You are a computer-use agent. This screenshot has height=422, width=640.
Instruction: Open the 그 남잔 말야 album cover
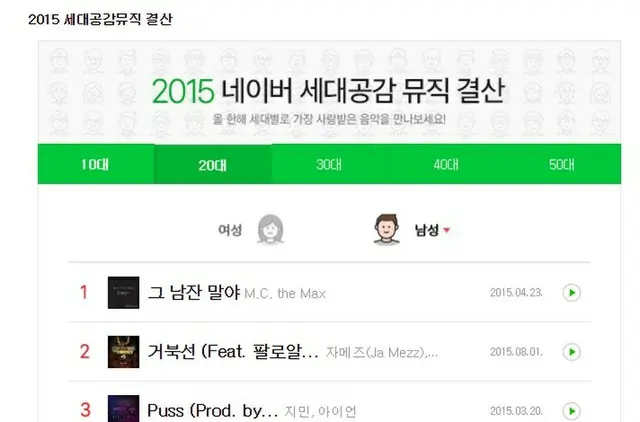coord(123,293)
